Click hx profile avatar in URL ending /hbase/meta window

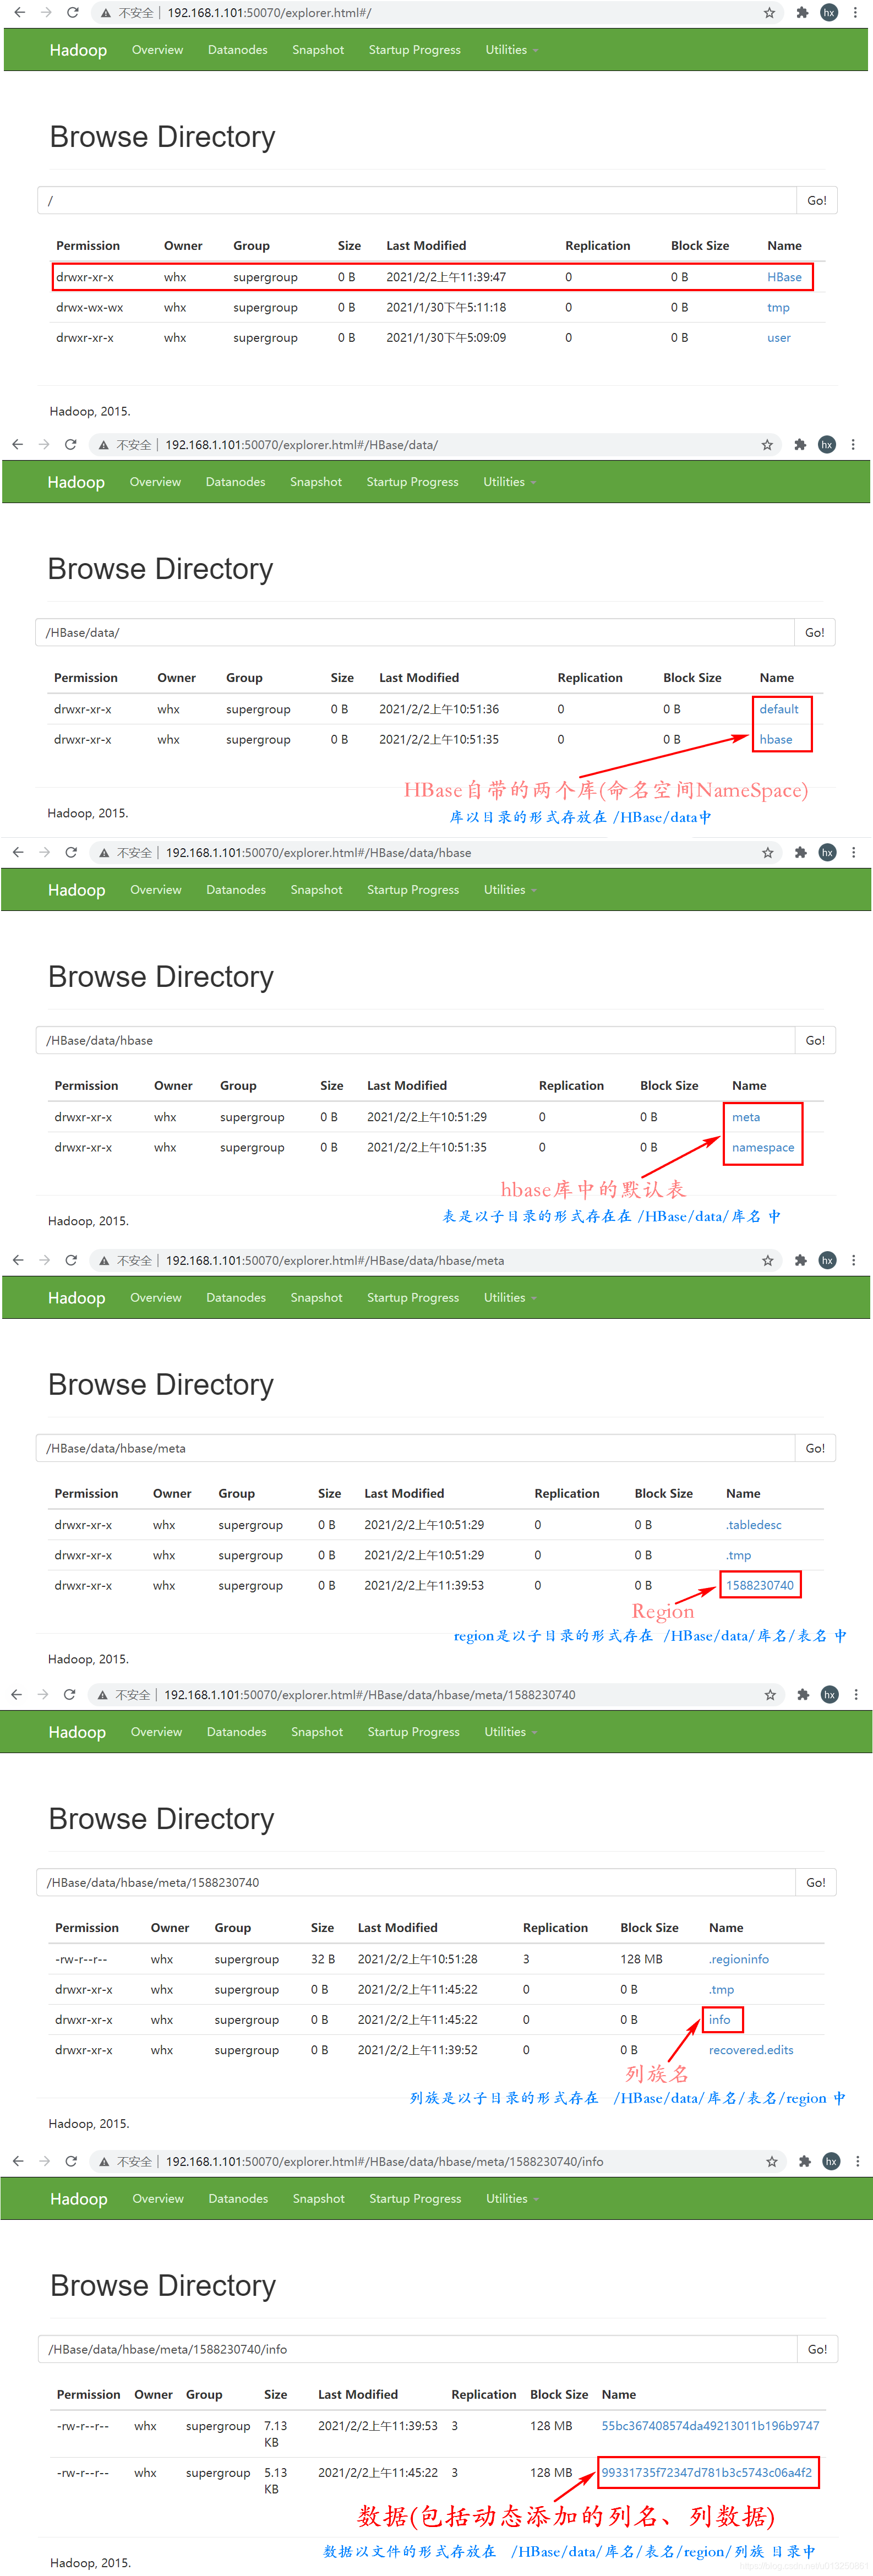pyautogui.click(x=827, y=1261)
